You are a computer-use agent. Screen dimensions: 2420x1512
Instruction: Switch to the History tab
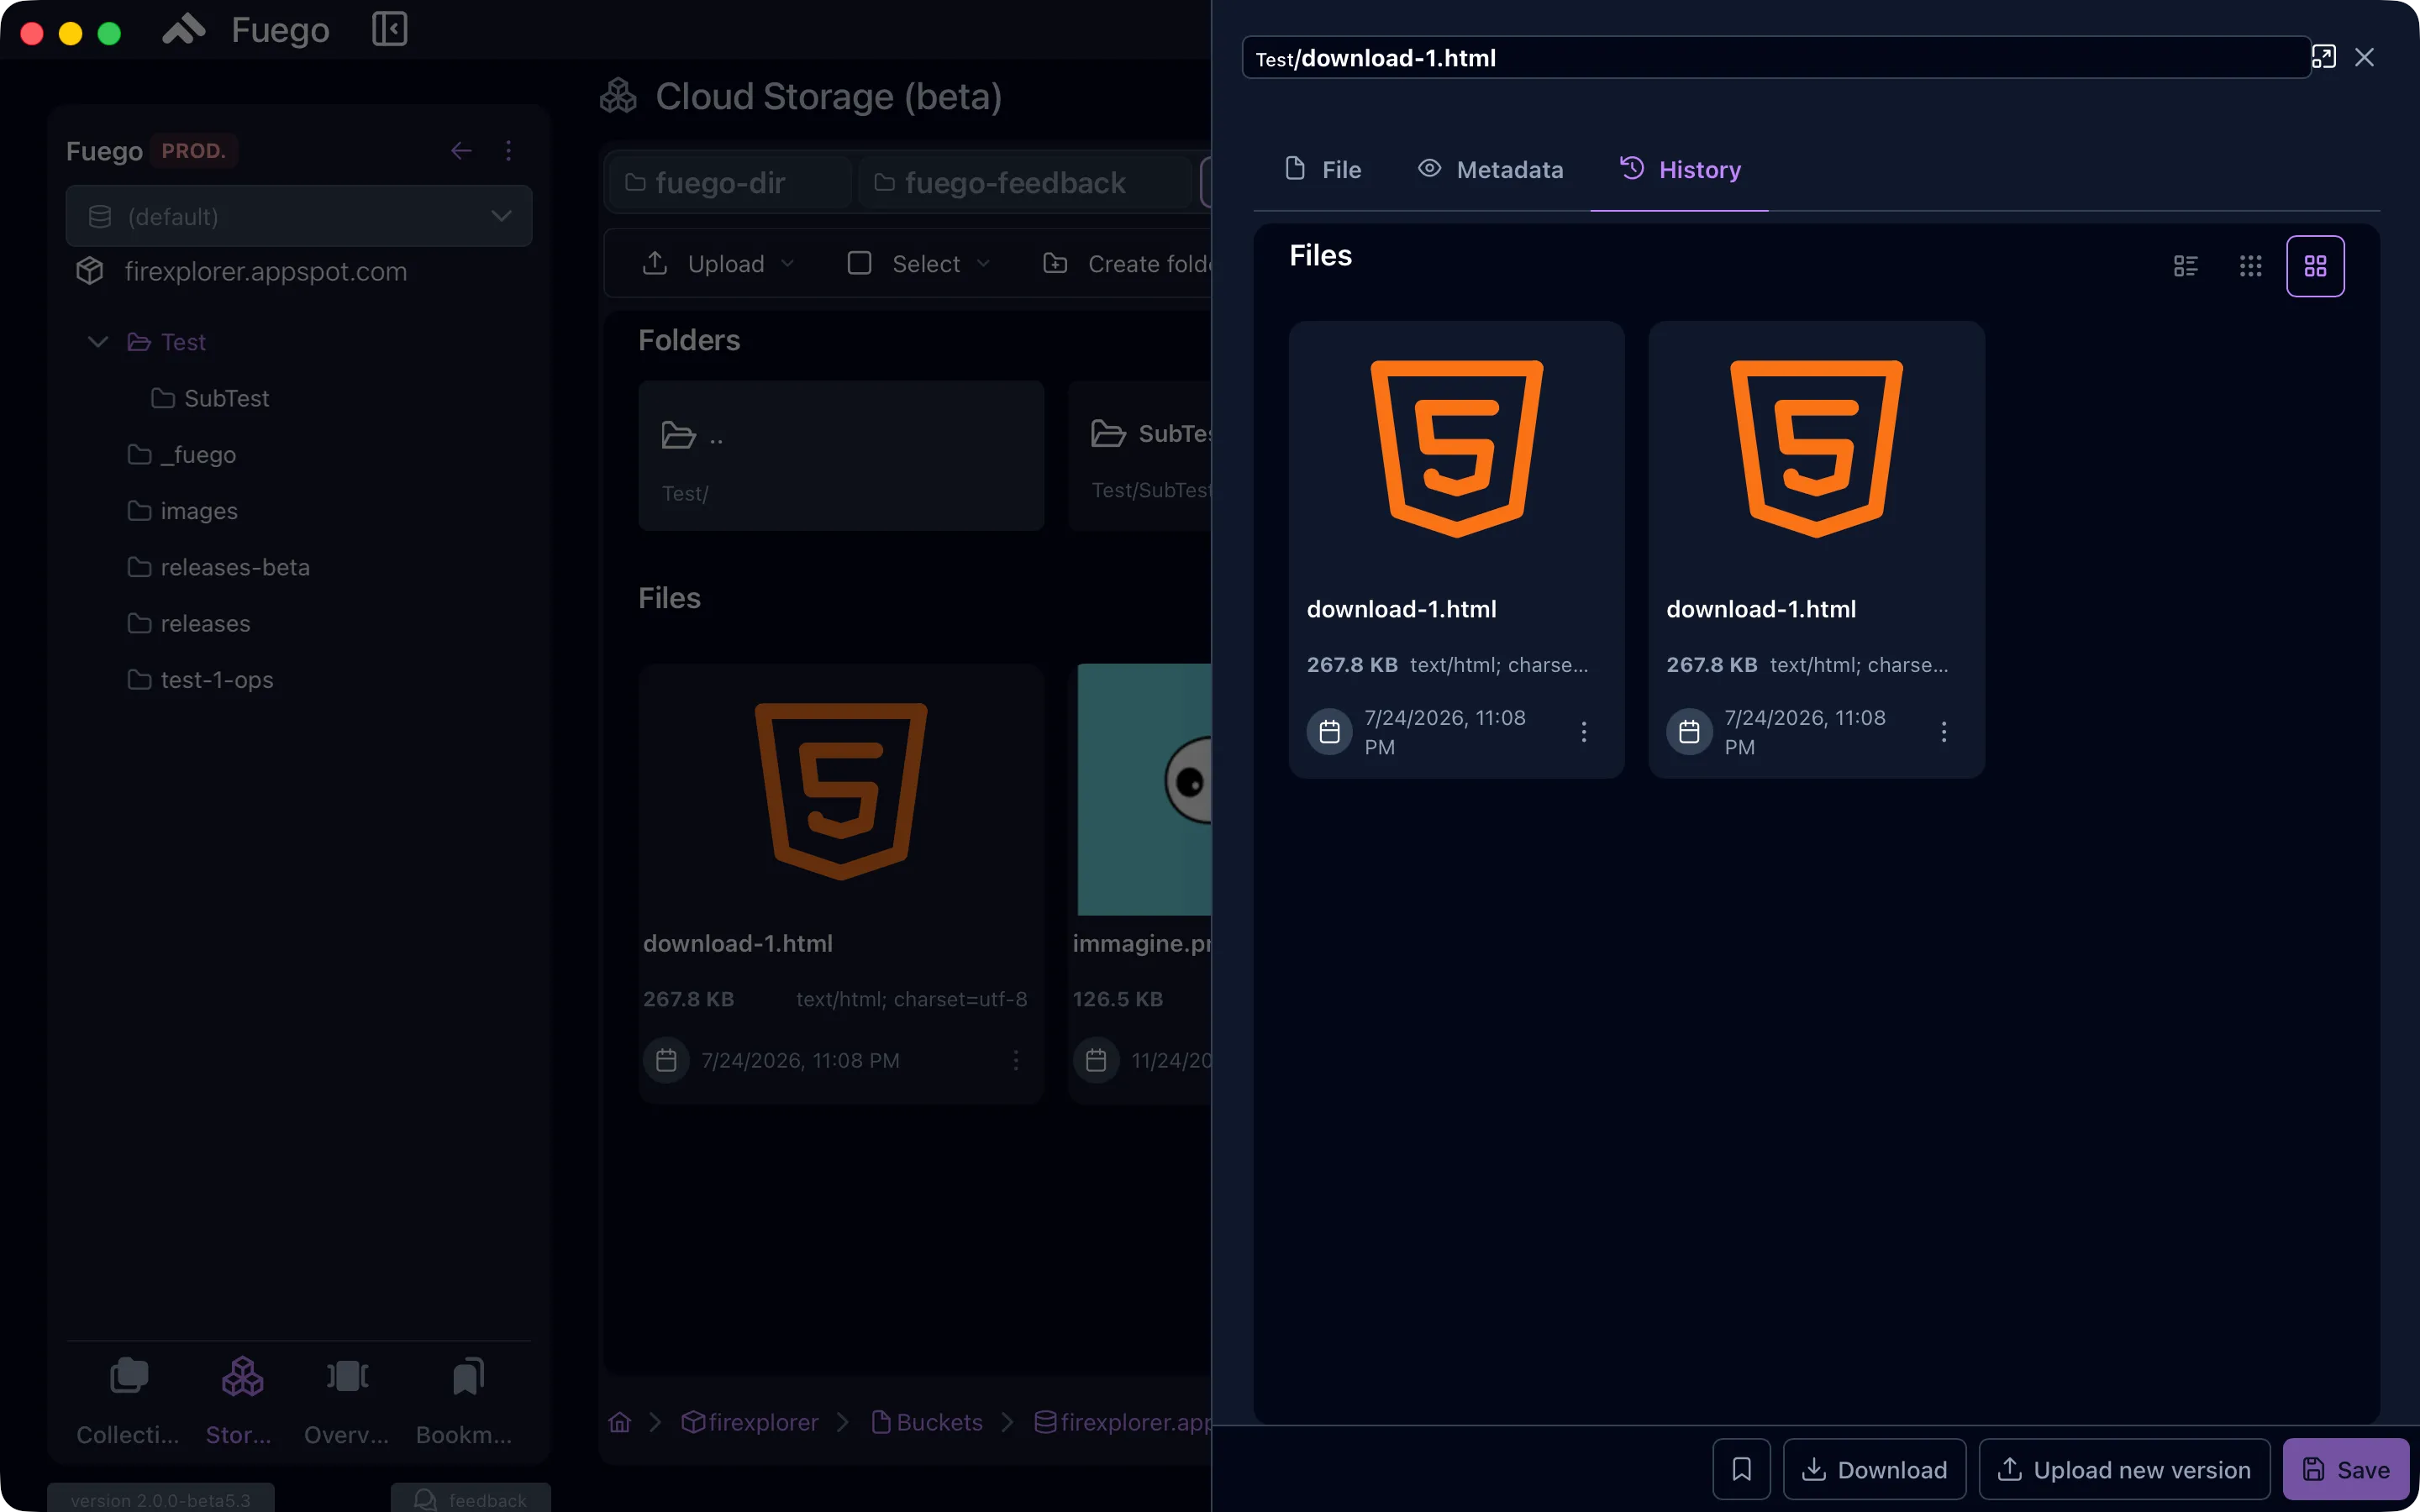[x=1680, y=170]
